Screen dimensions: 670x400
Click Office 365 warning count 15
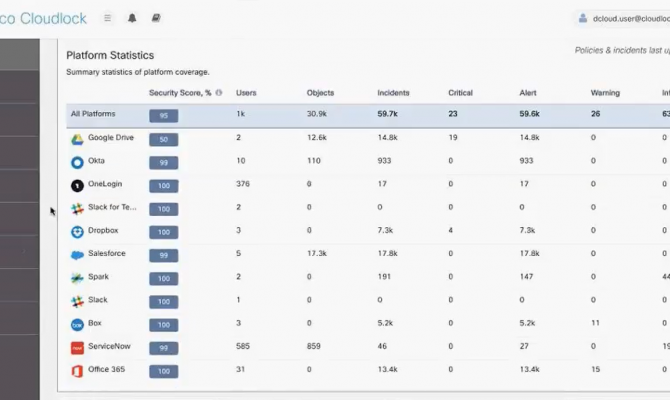[596, 369]
